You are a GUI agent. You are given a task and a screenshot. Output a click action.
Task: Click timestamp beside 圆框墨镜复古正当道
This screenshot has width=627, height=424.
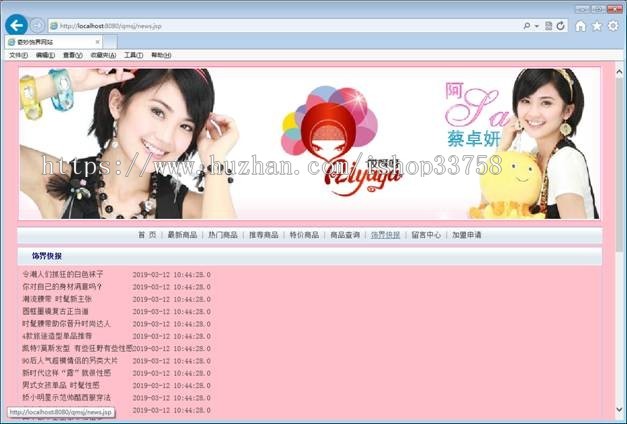(x=172, y=312)
